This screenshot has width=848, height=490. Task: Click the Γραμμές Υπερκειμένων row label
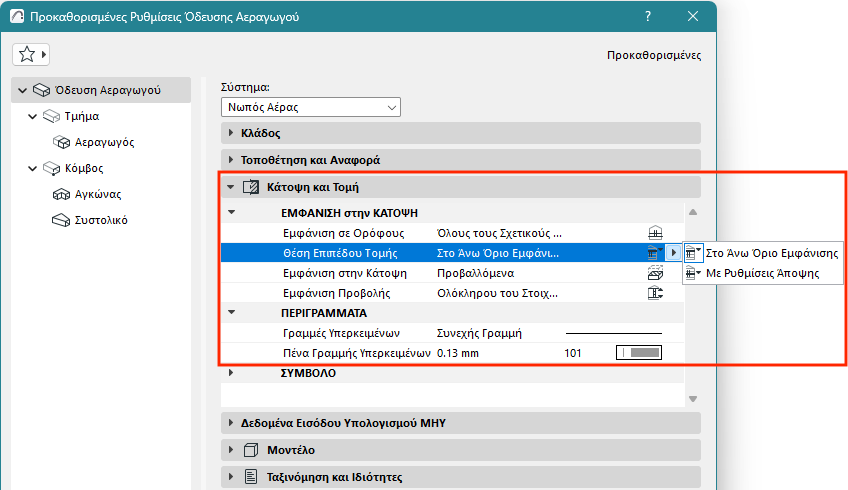coord(341,333)
